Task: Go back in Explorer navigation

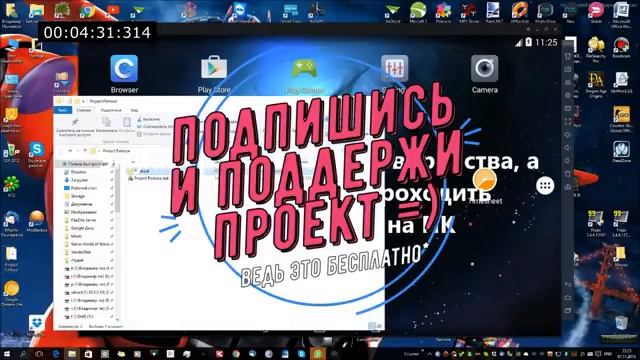Action: click(69, 151)
